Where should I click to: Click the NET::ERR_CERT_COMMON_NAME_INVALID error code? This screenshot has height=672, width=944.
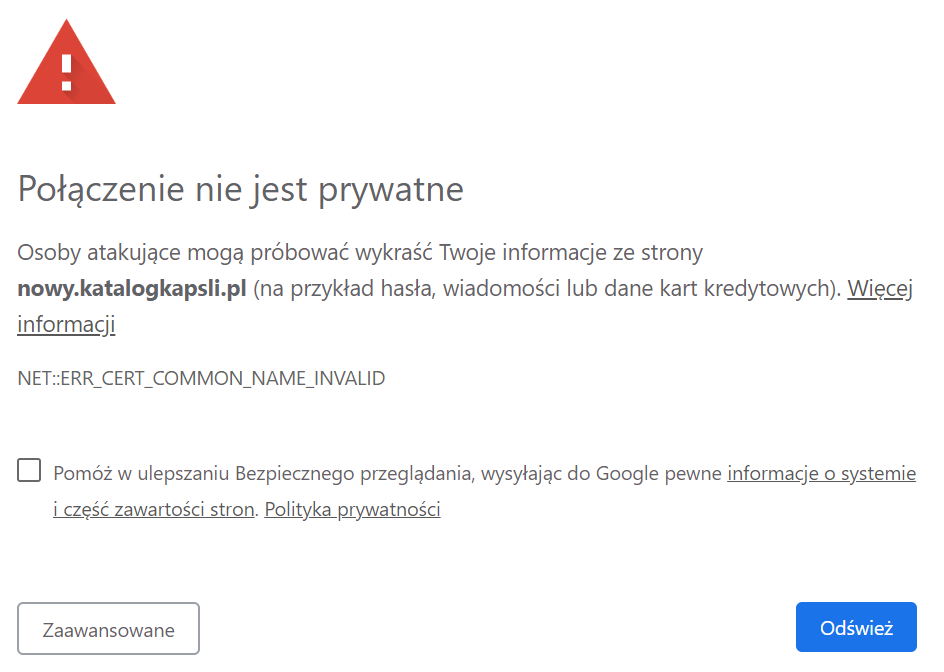(x=201, y=379)
